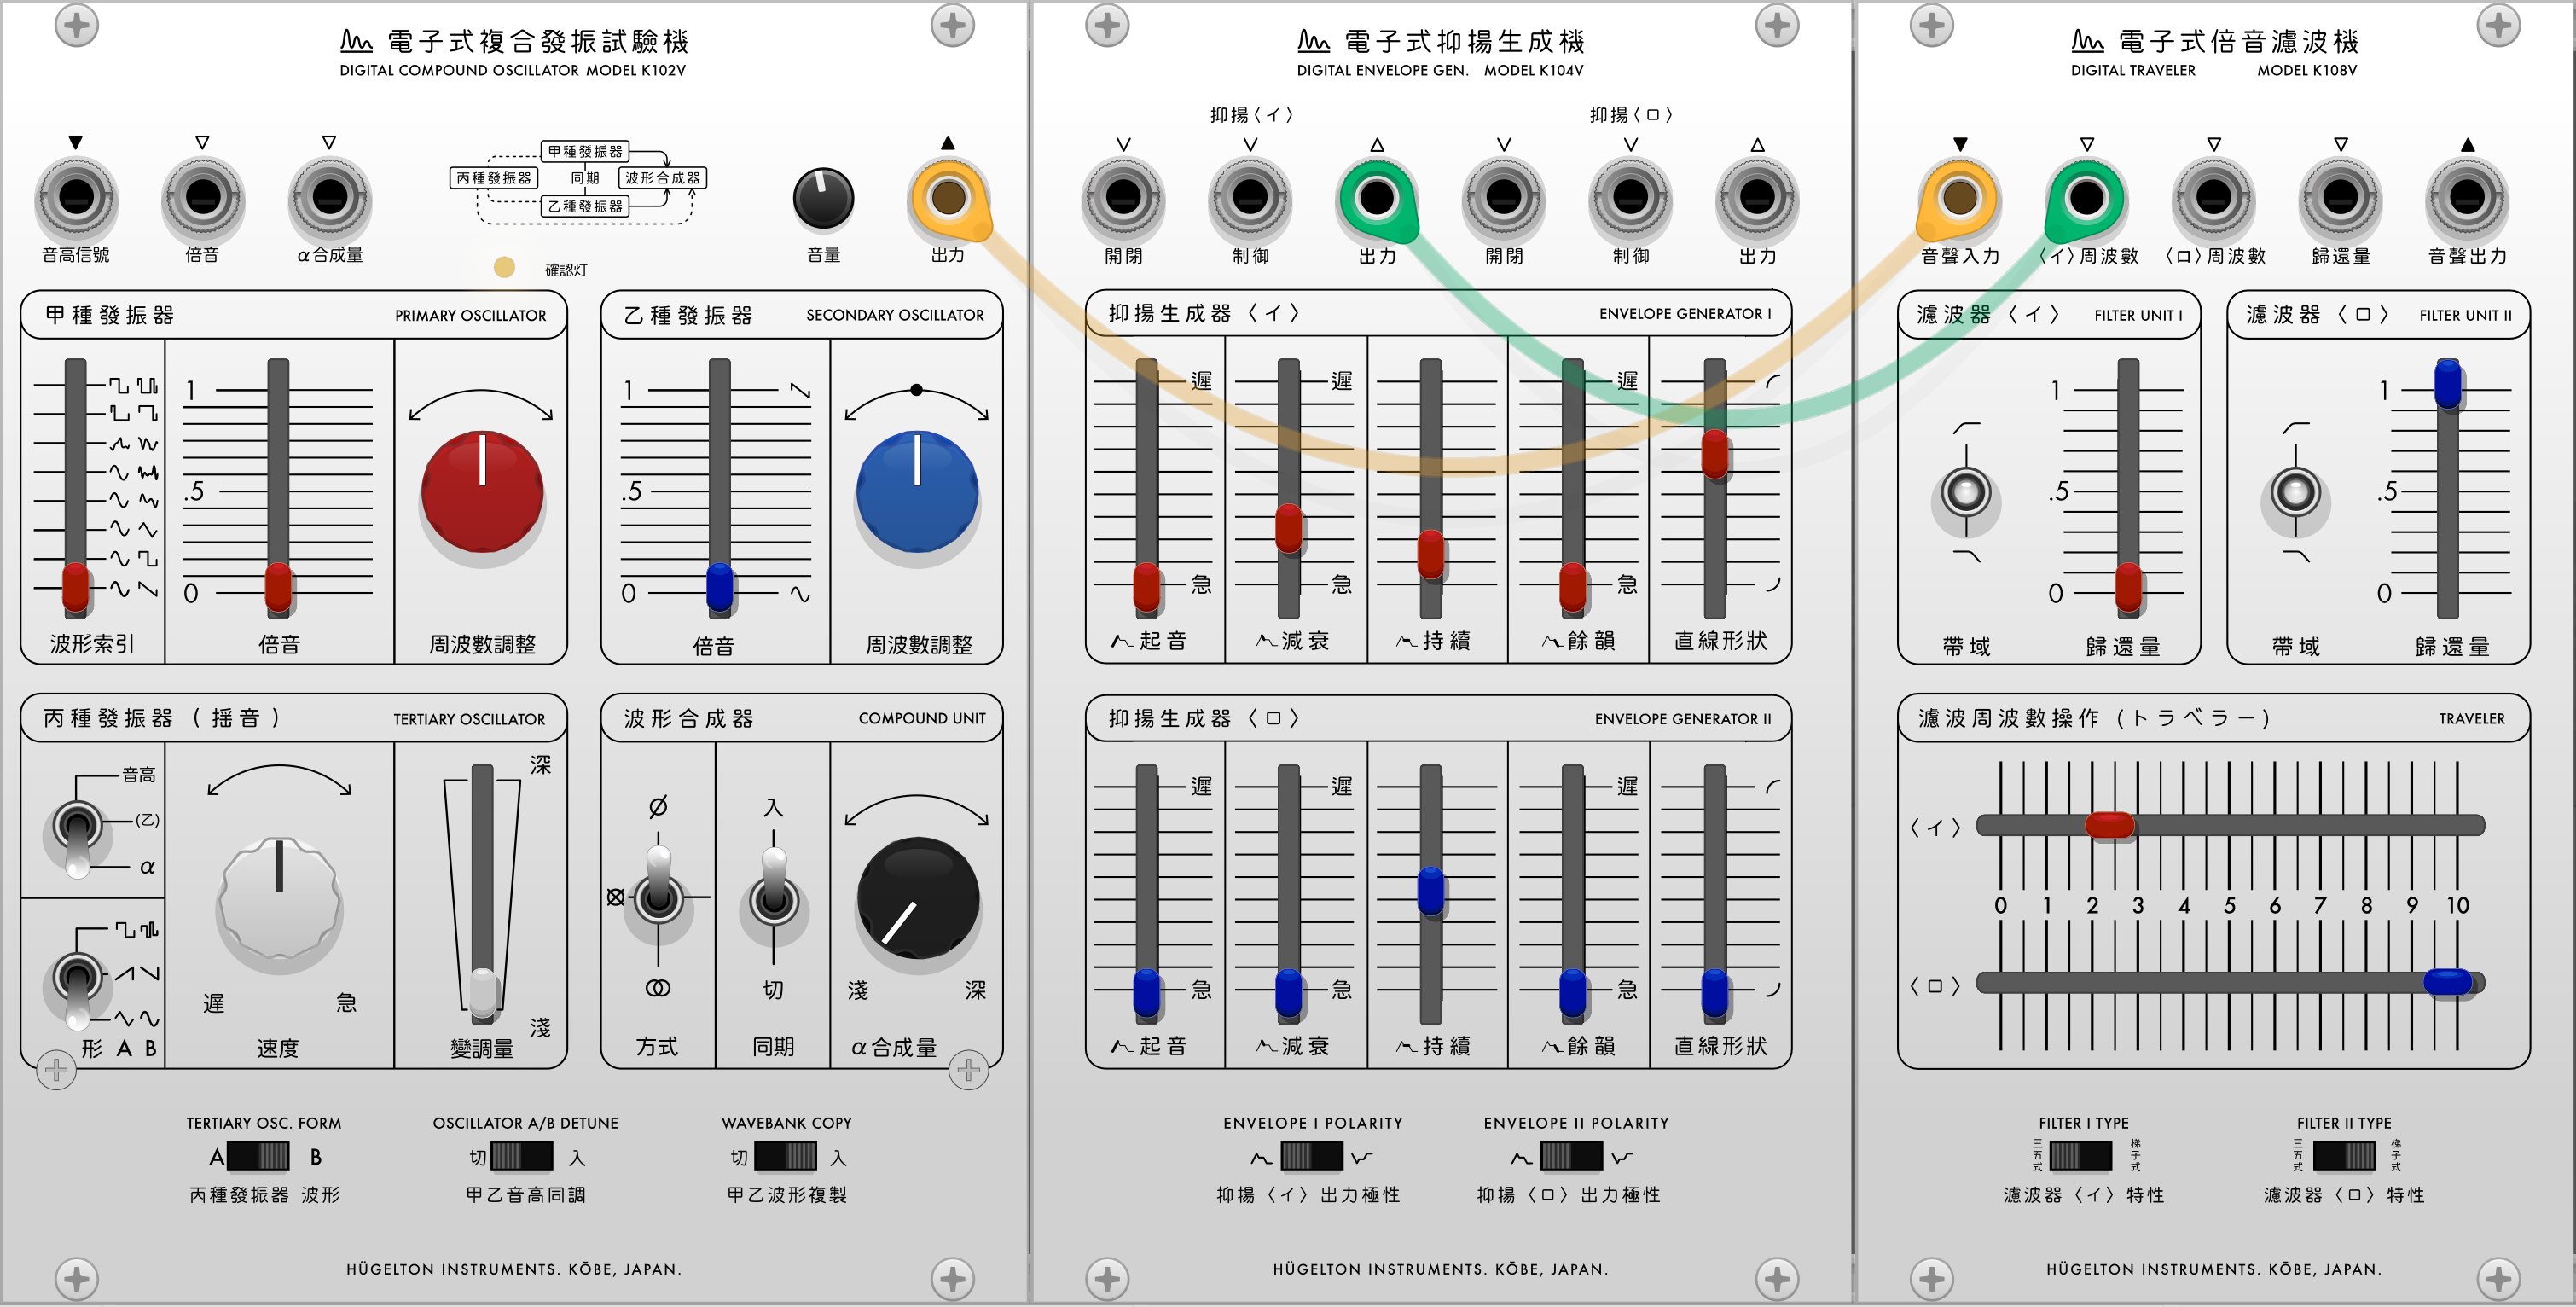Toggle the WAVEBANK COPY switch
This screenshot has height=1307, width=2576.
tap(786, 1157)
